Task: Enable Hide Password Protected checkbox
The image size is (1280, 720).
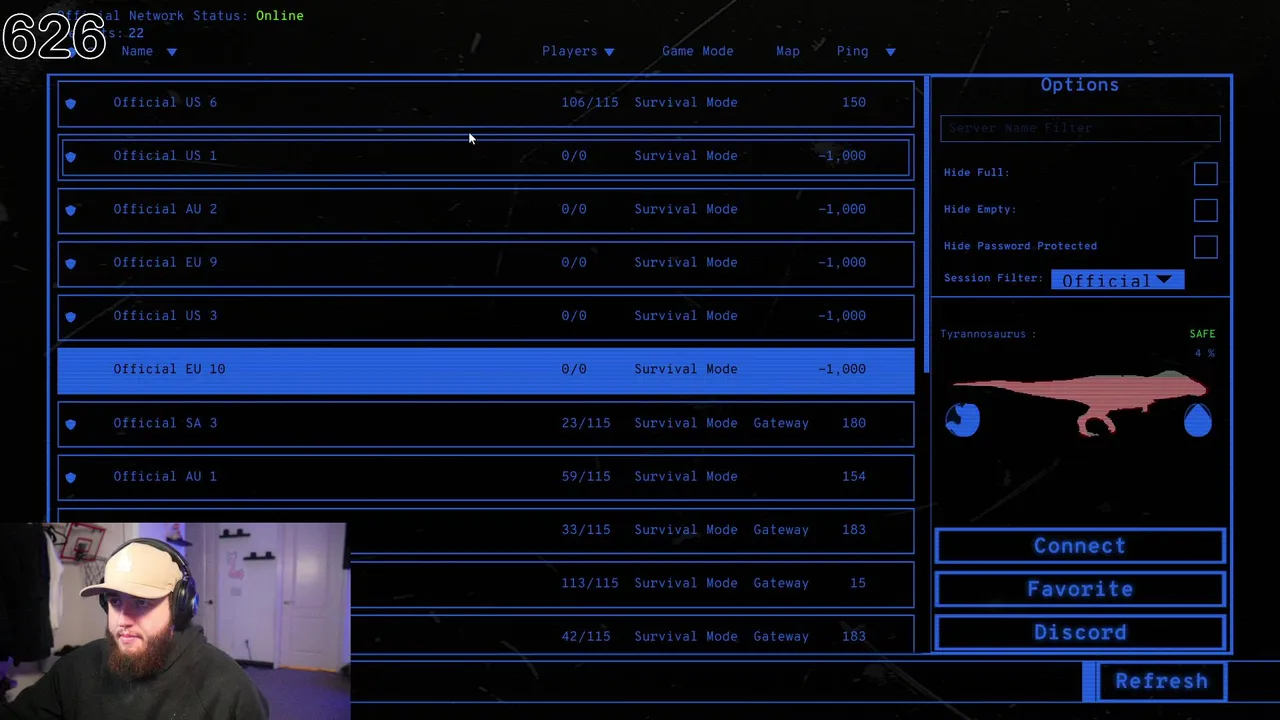Action: tap(1205, 247)
